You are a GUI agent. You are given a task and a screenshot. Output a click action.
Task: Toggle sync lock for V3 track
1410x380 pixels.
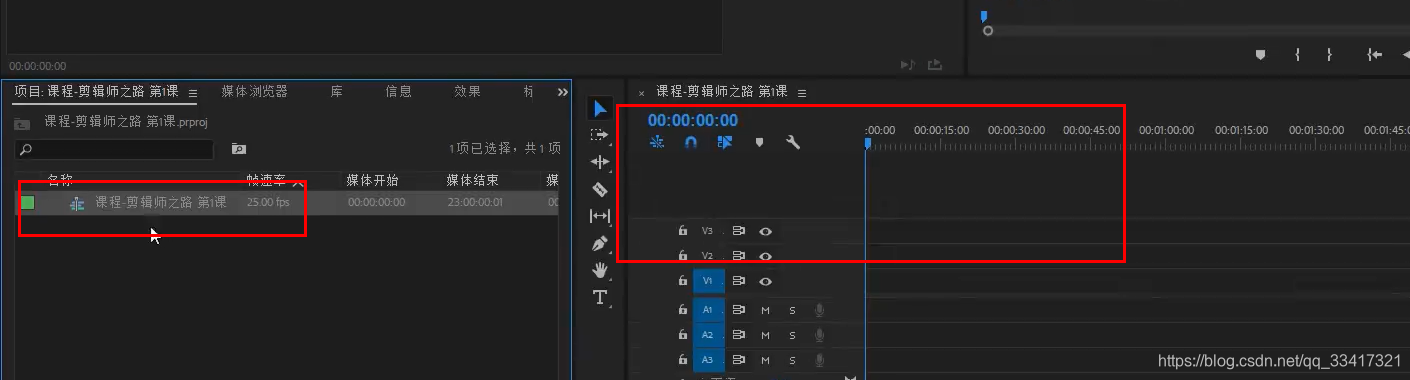coord(739,231)
